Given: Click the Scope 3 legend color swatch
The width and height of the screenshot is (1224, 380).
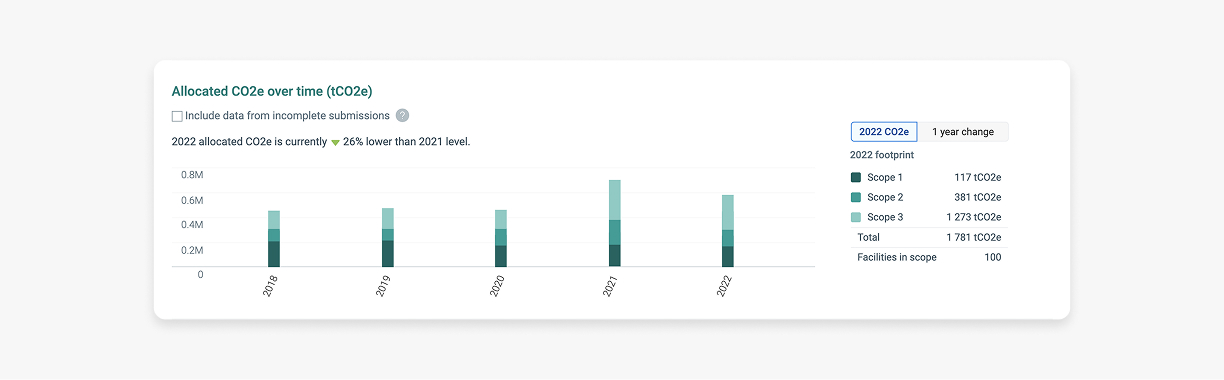Looking at the screenshot, I should pyautogui.click(x=855, y=217).
